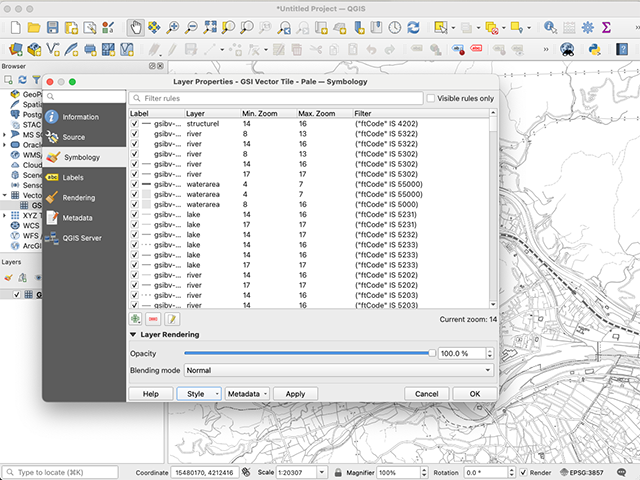The height and width of the screenshot is (480, 640).
Task: Open the Rendering tab in sidebar
Action: click(78, 197)
